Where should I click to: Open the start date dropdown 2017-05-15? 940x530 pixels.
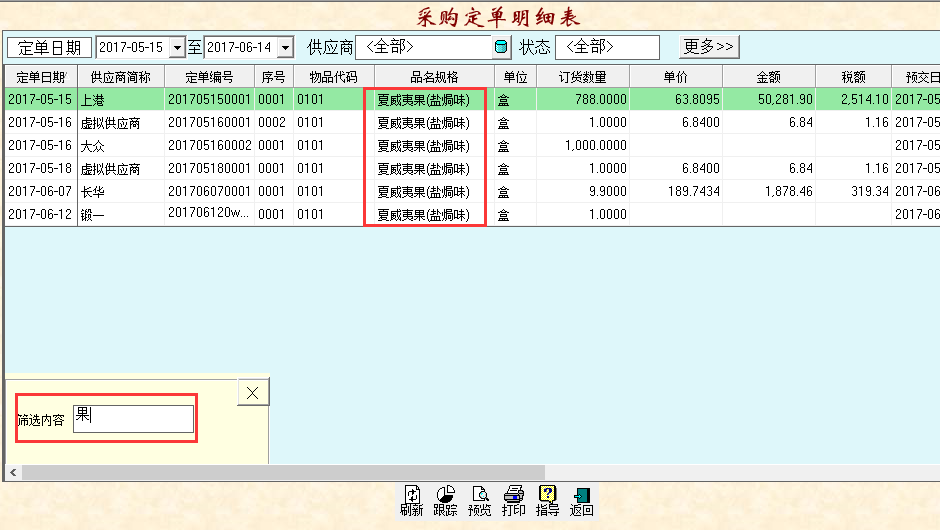(177, 47)
